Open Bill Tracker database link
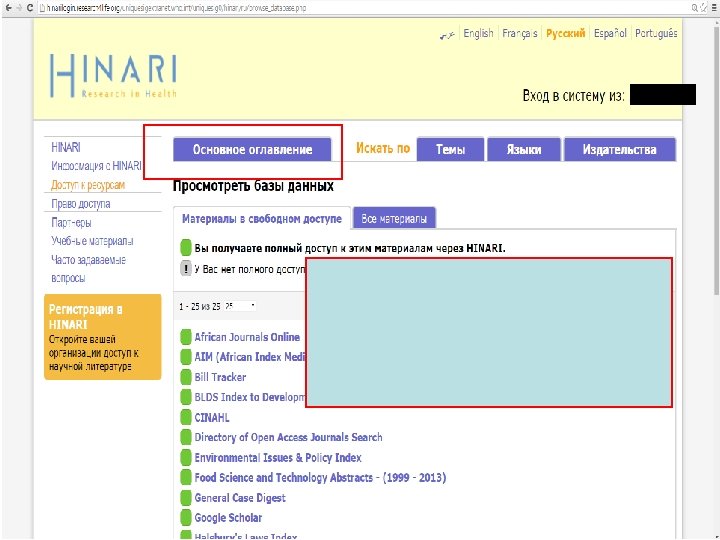 pos(220,377)
